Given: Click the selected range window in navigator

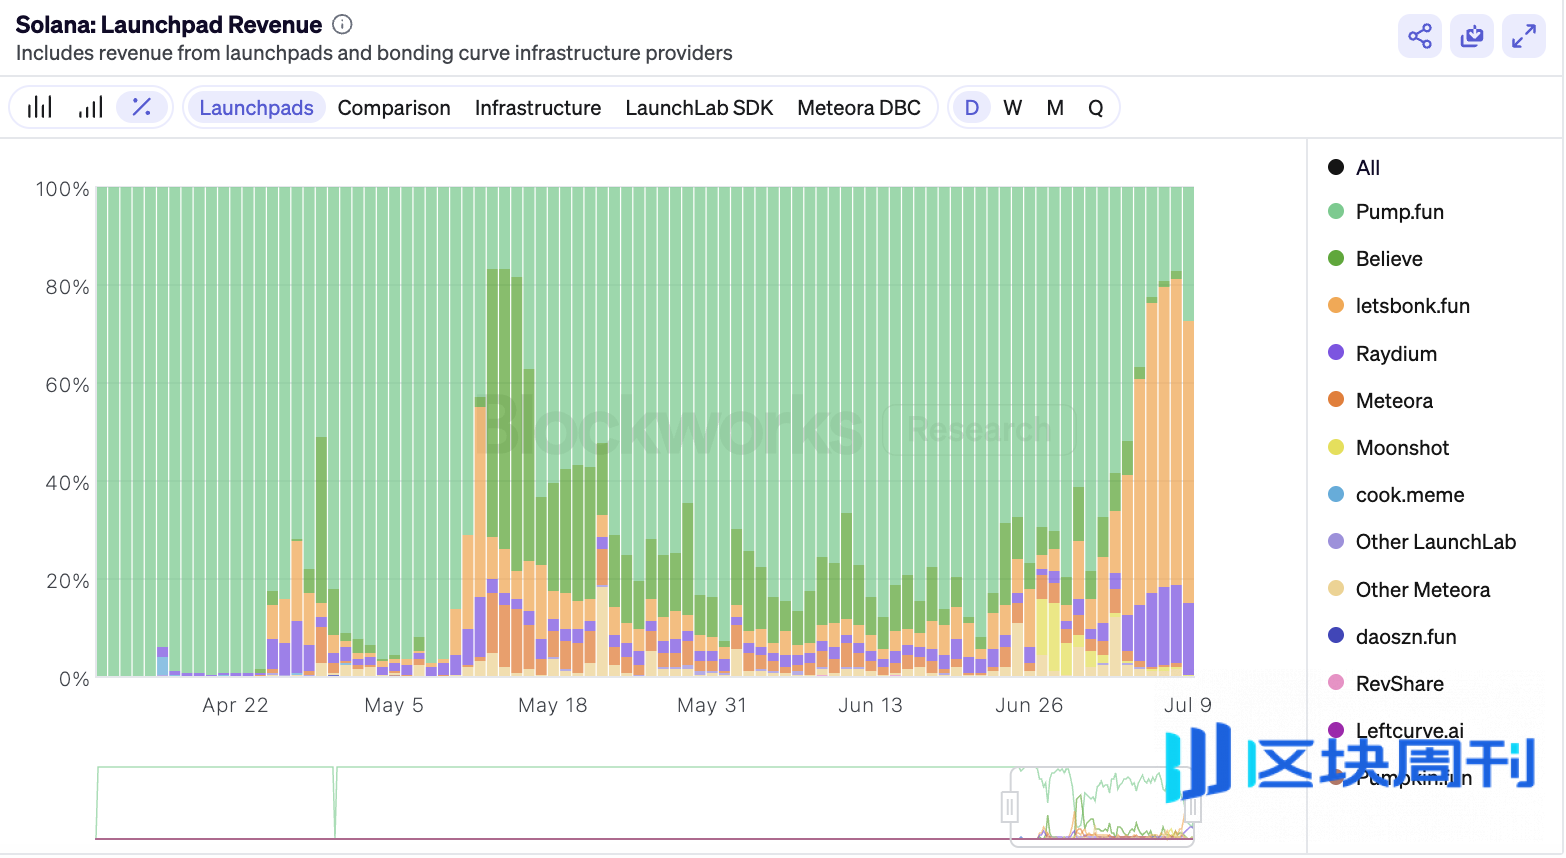Looking at the screenshot, I should (1101, 806).
